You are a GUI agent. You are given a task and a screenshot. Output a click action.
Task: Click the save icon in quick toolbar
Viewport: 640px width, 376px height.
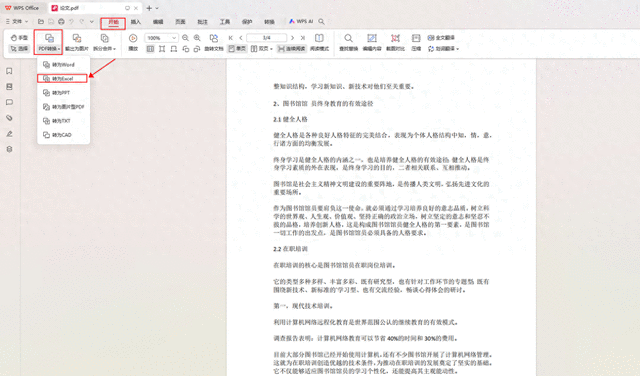click(51, 22)
